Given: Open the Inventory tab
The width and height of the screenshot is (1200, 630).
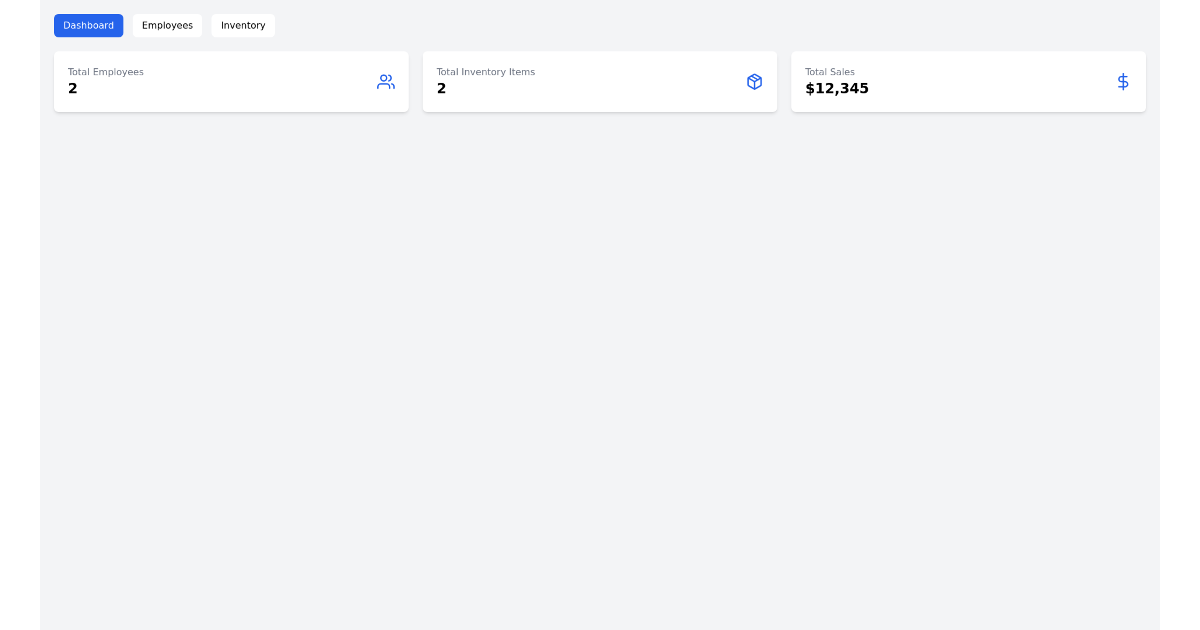Looking at the screenshot, I should click(243, 25).
